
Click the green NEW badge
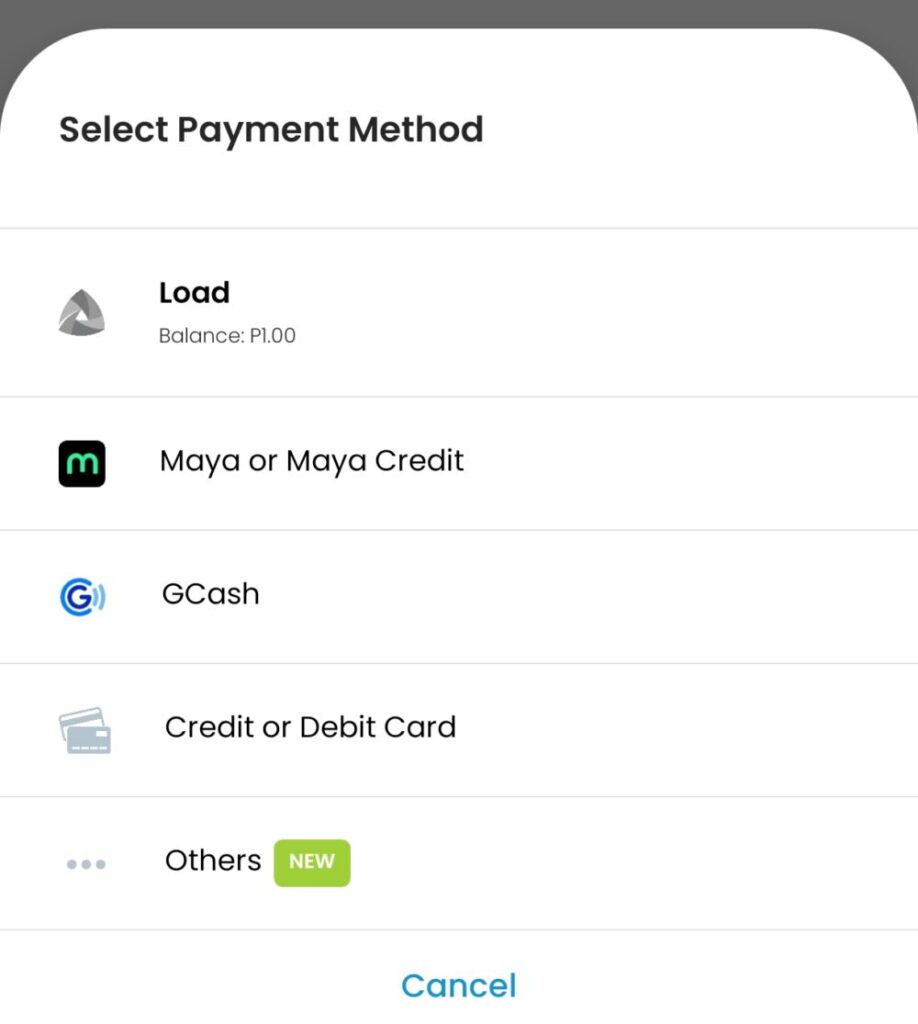[x=312, y=862]
